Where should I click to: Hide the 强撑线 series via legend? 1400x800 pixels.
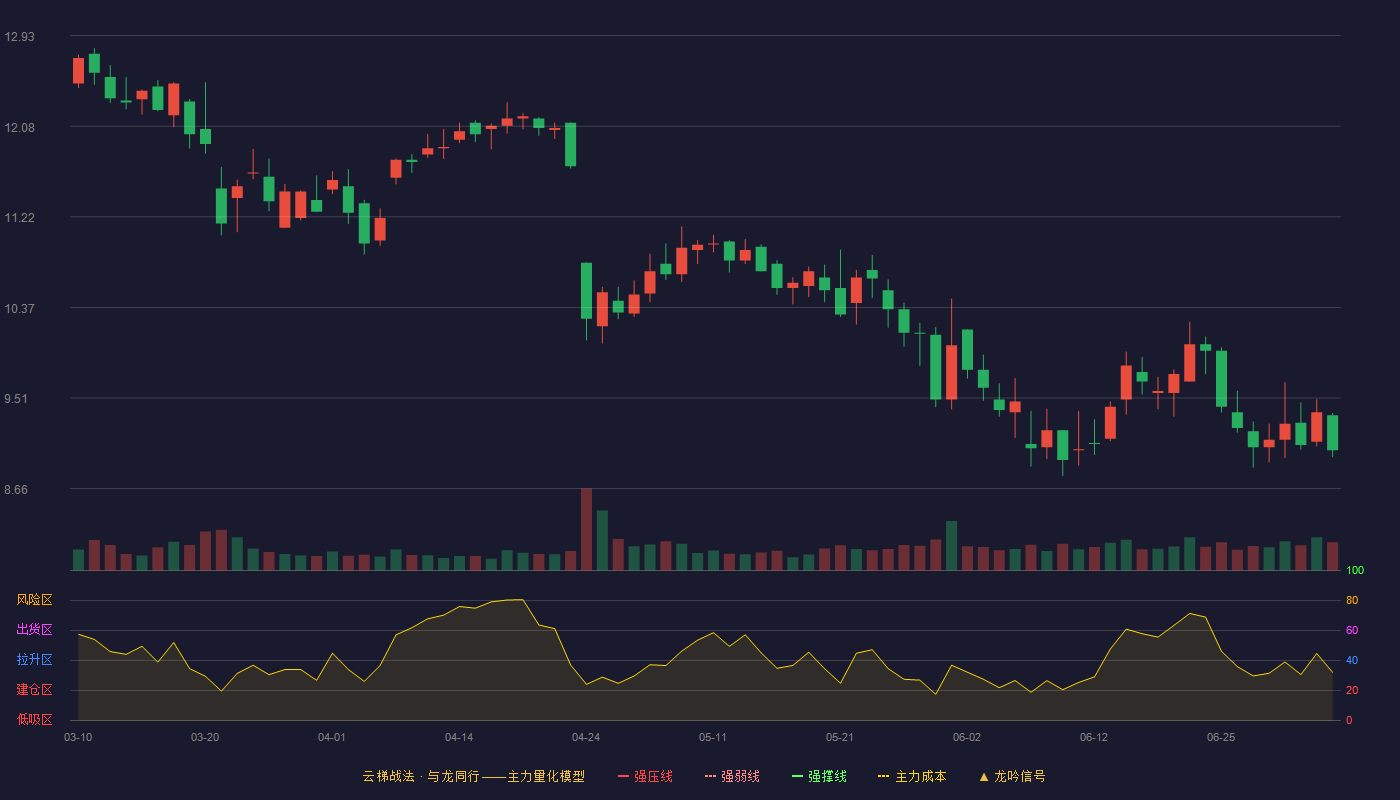pyautogui.click(x=819, y=776)
